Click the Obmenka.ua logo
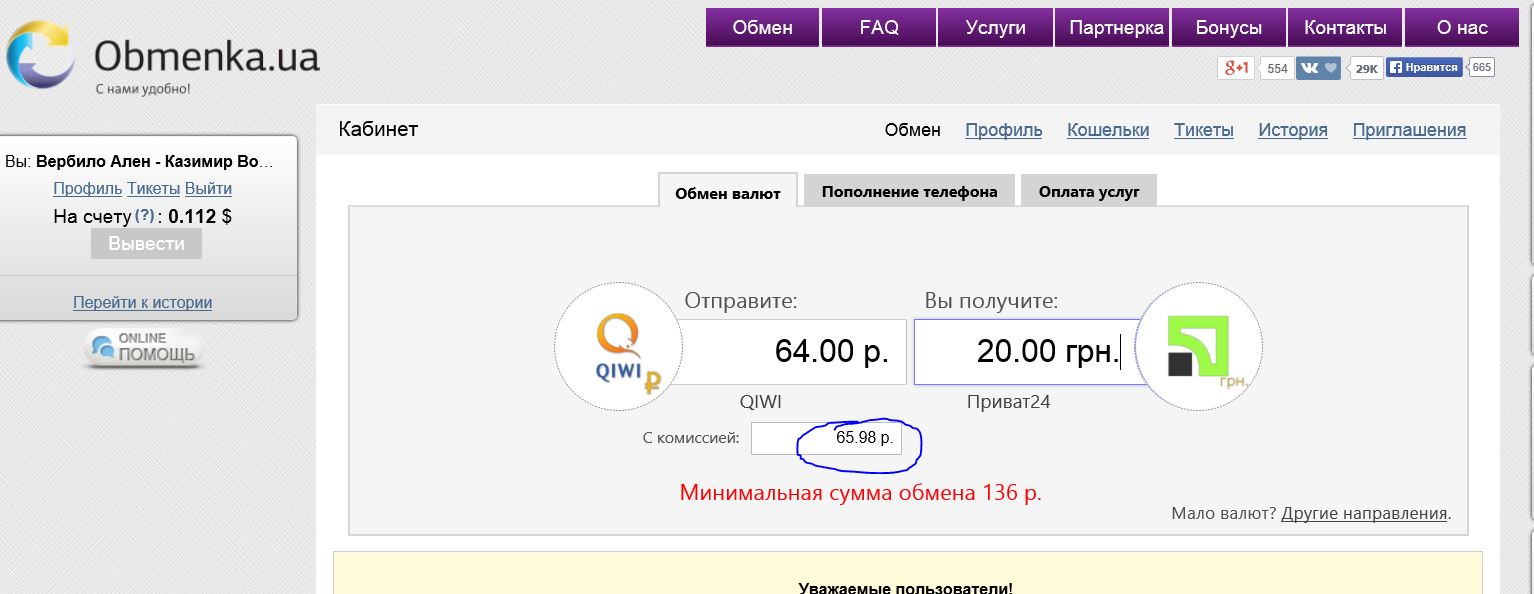Viewport: 1534px width, 594px height. coord(160,58)
